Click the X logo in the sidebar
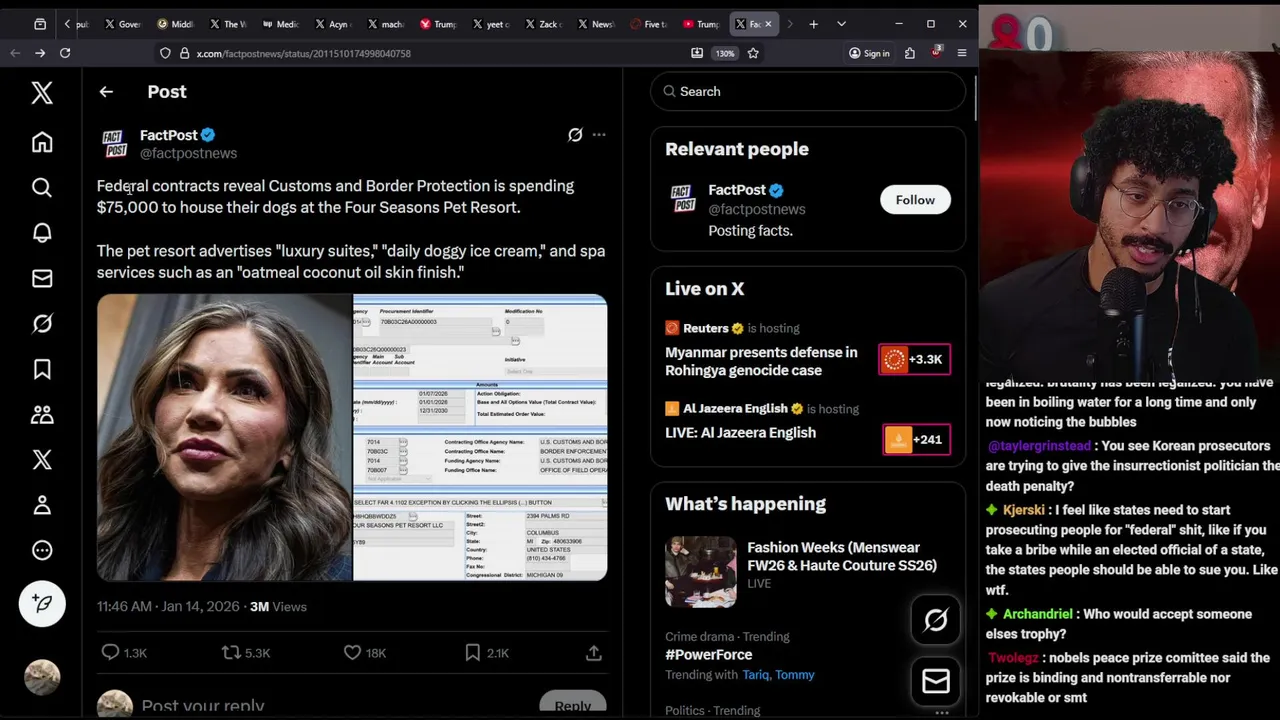1280x720 pixels. [x=42, y=93]
